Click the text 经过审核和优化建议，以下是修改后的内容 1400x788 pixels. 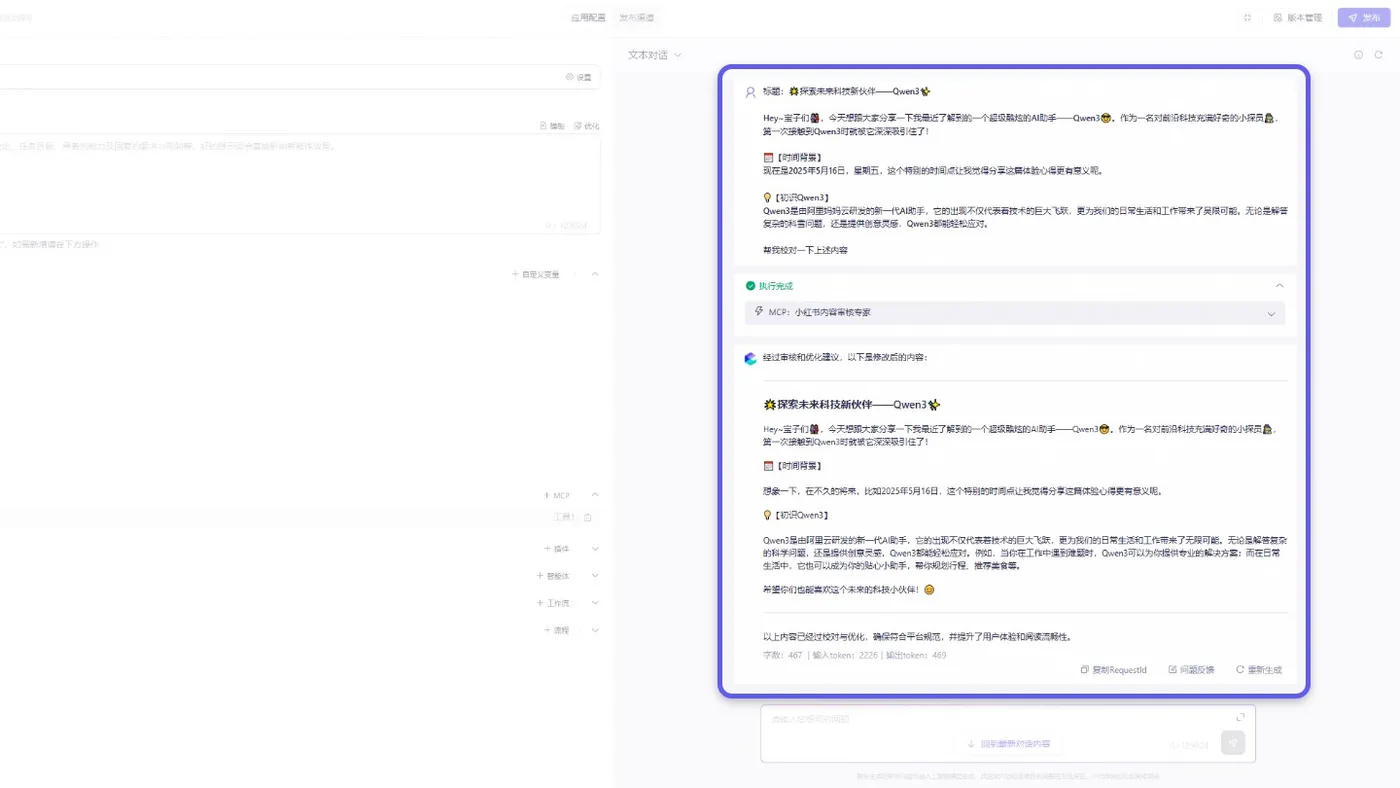[x=845, y=357]
